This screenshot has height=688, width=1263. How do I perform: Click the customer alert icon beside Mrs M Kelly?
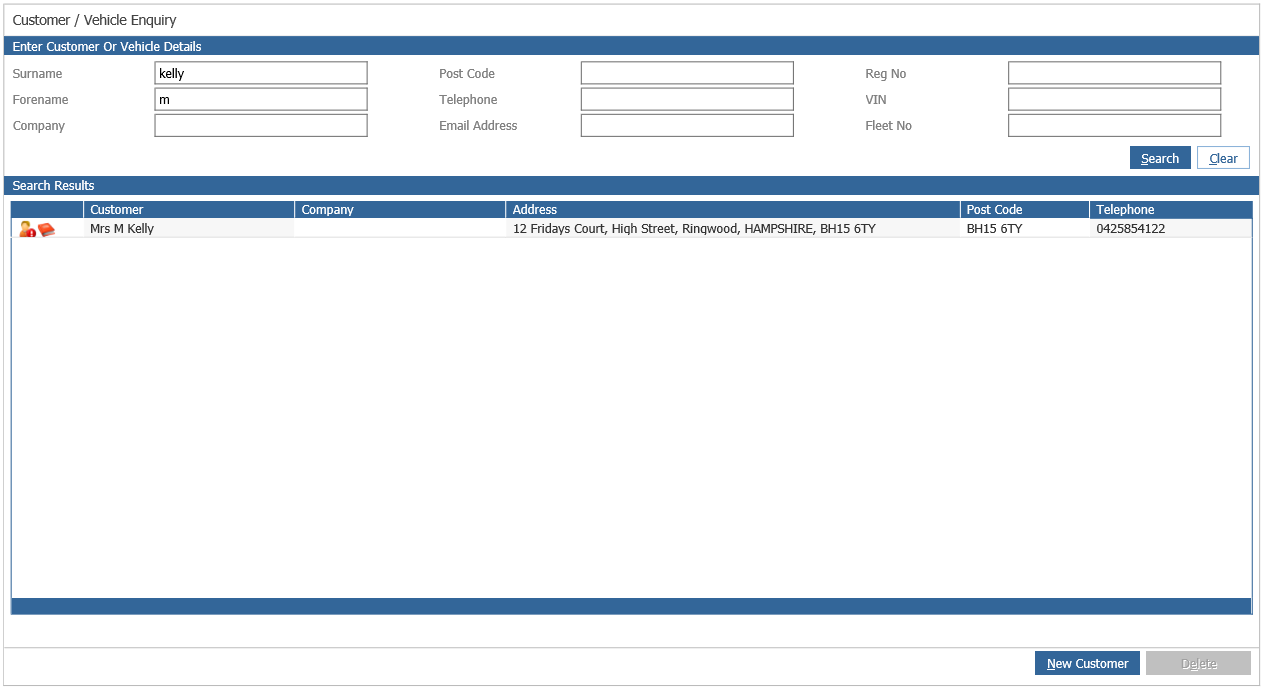pyautogui.click(x=26, y=228)
